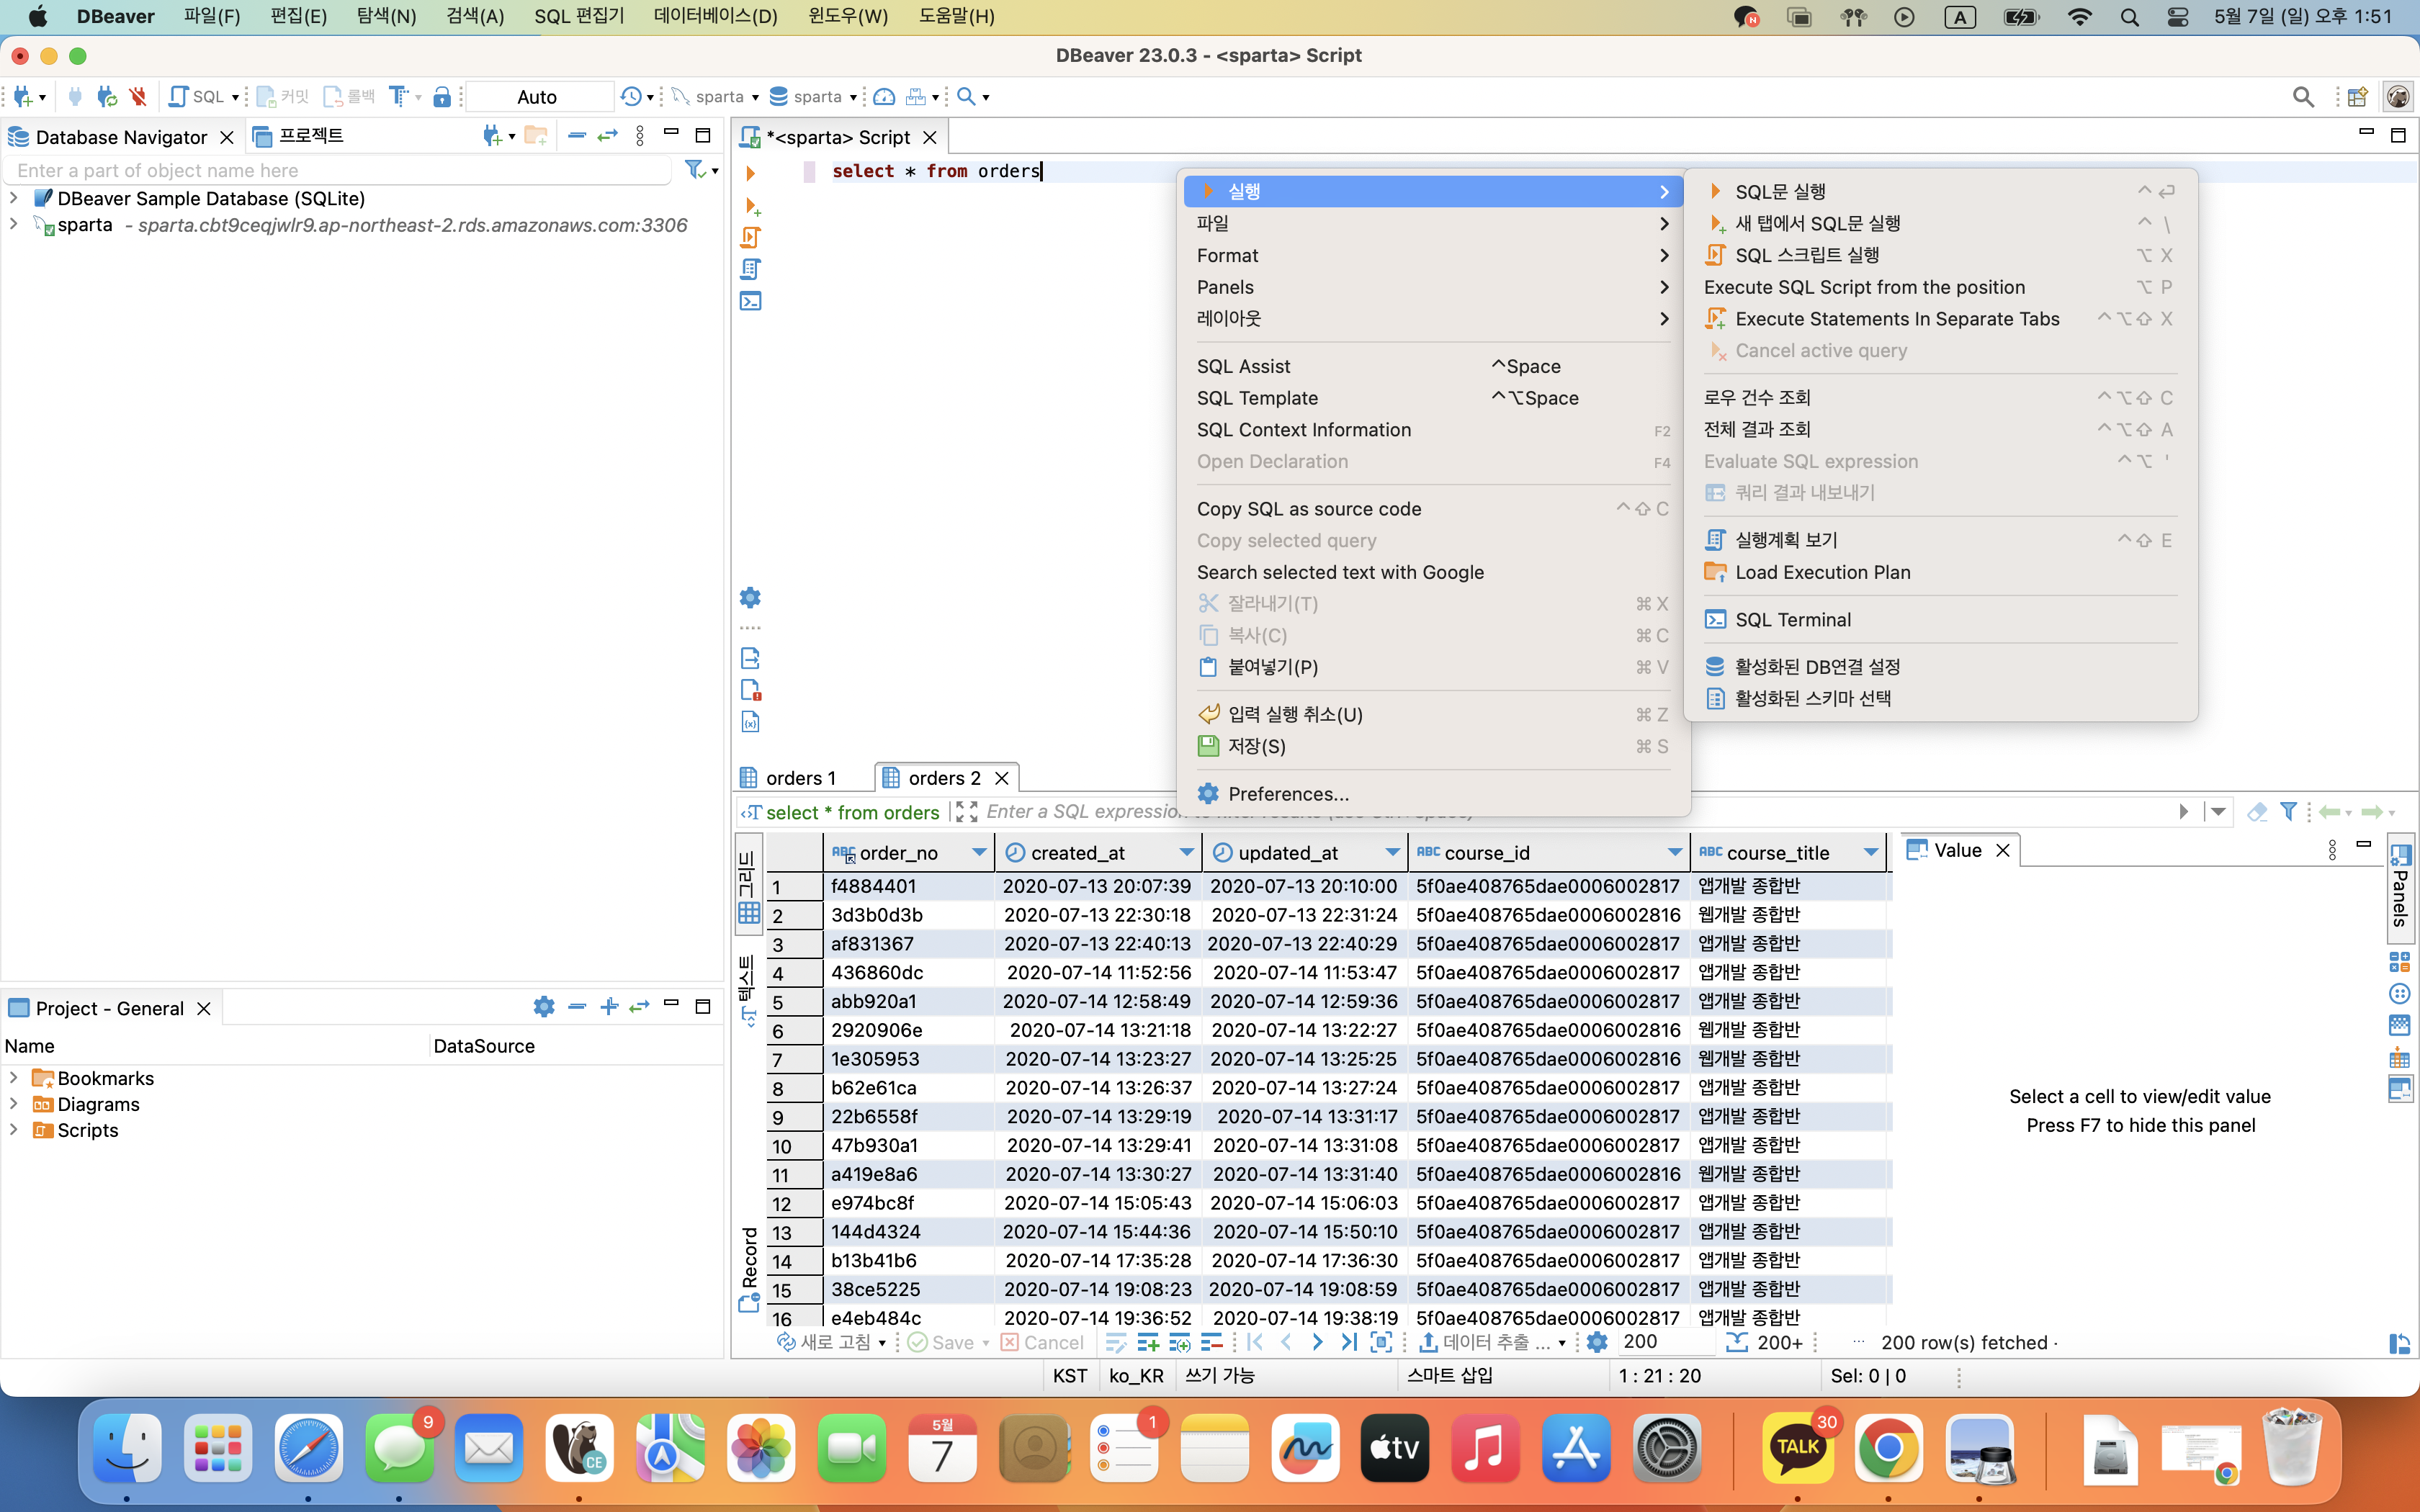Click the Explain execution plan icon in gutter
2420x1512 pixels.
[x=751, y=269]
